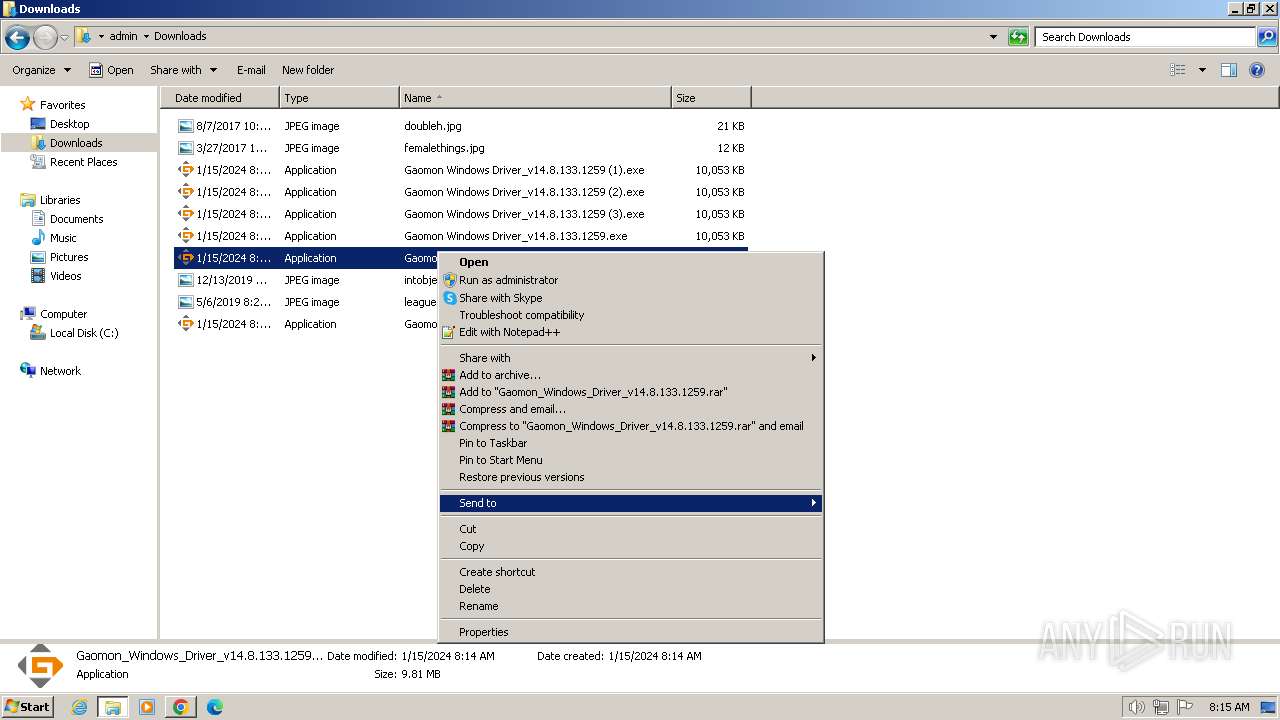Sort by the Size column header
Viewport: 1280px width, 720px height.
(711, 98)
